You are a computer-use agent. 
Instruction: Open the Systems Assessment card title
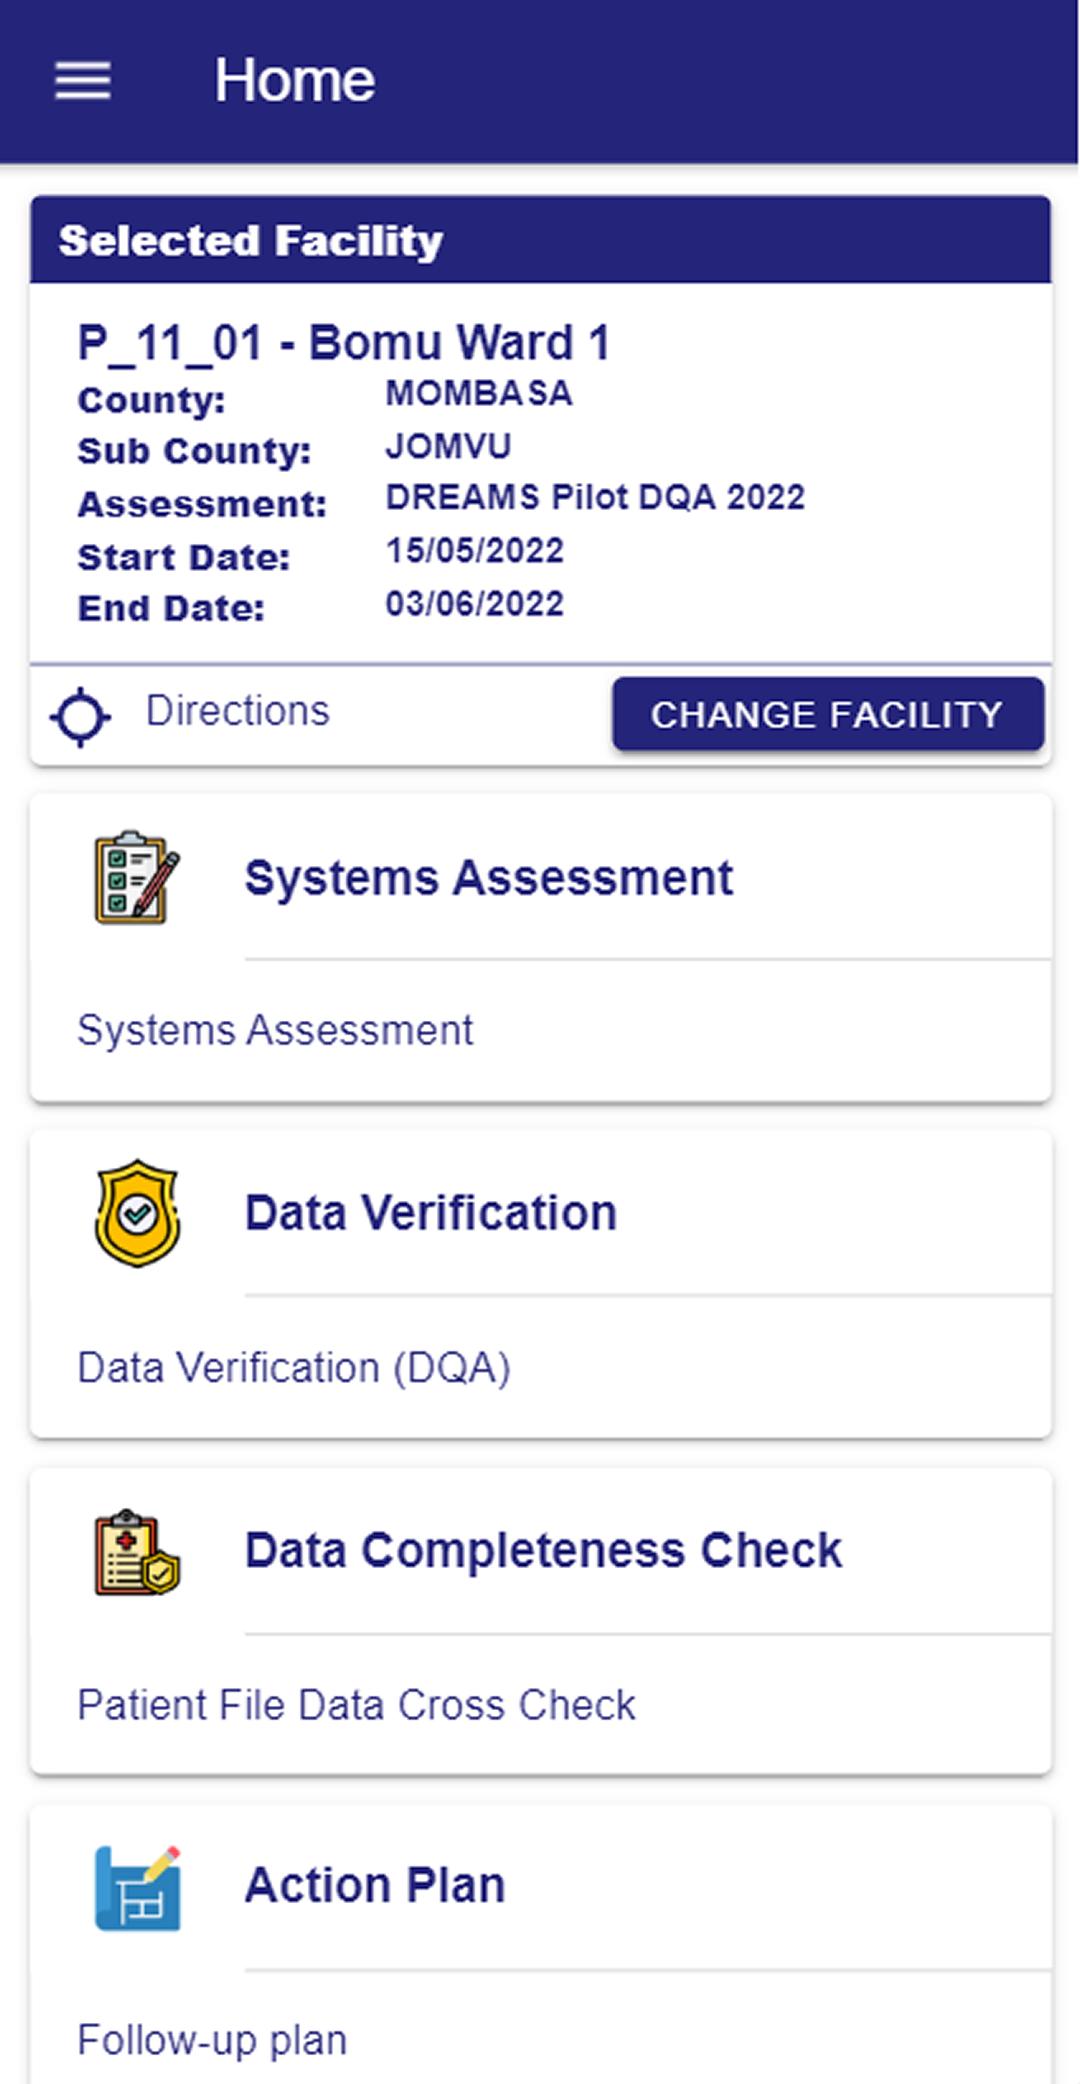(489, 878)
